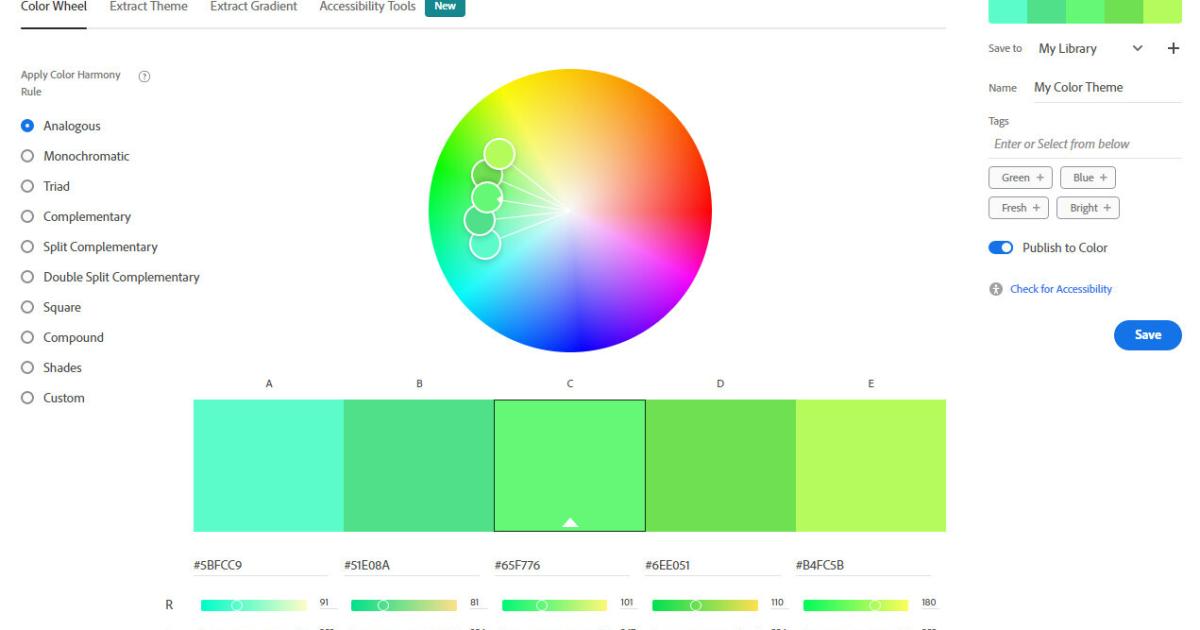Edit the hex value #65F776
Image resolution: width=1200 pixels, height=630 pixels.
click(562, 566)
